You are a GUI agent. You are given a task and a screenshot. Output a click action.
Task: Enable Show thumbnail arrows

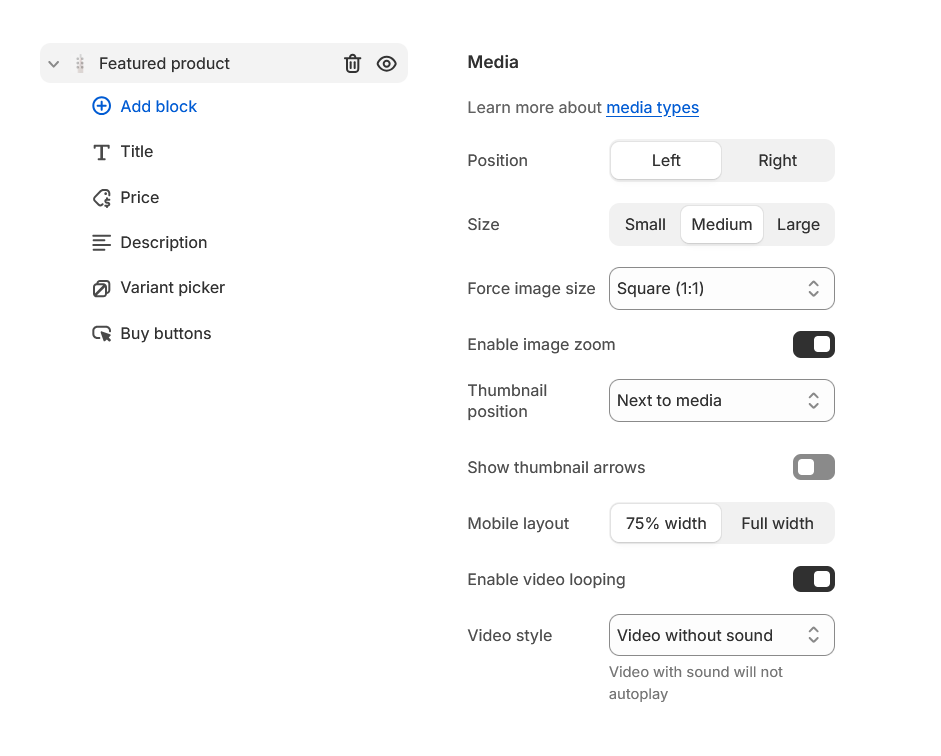point(813,467)
